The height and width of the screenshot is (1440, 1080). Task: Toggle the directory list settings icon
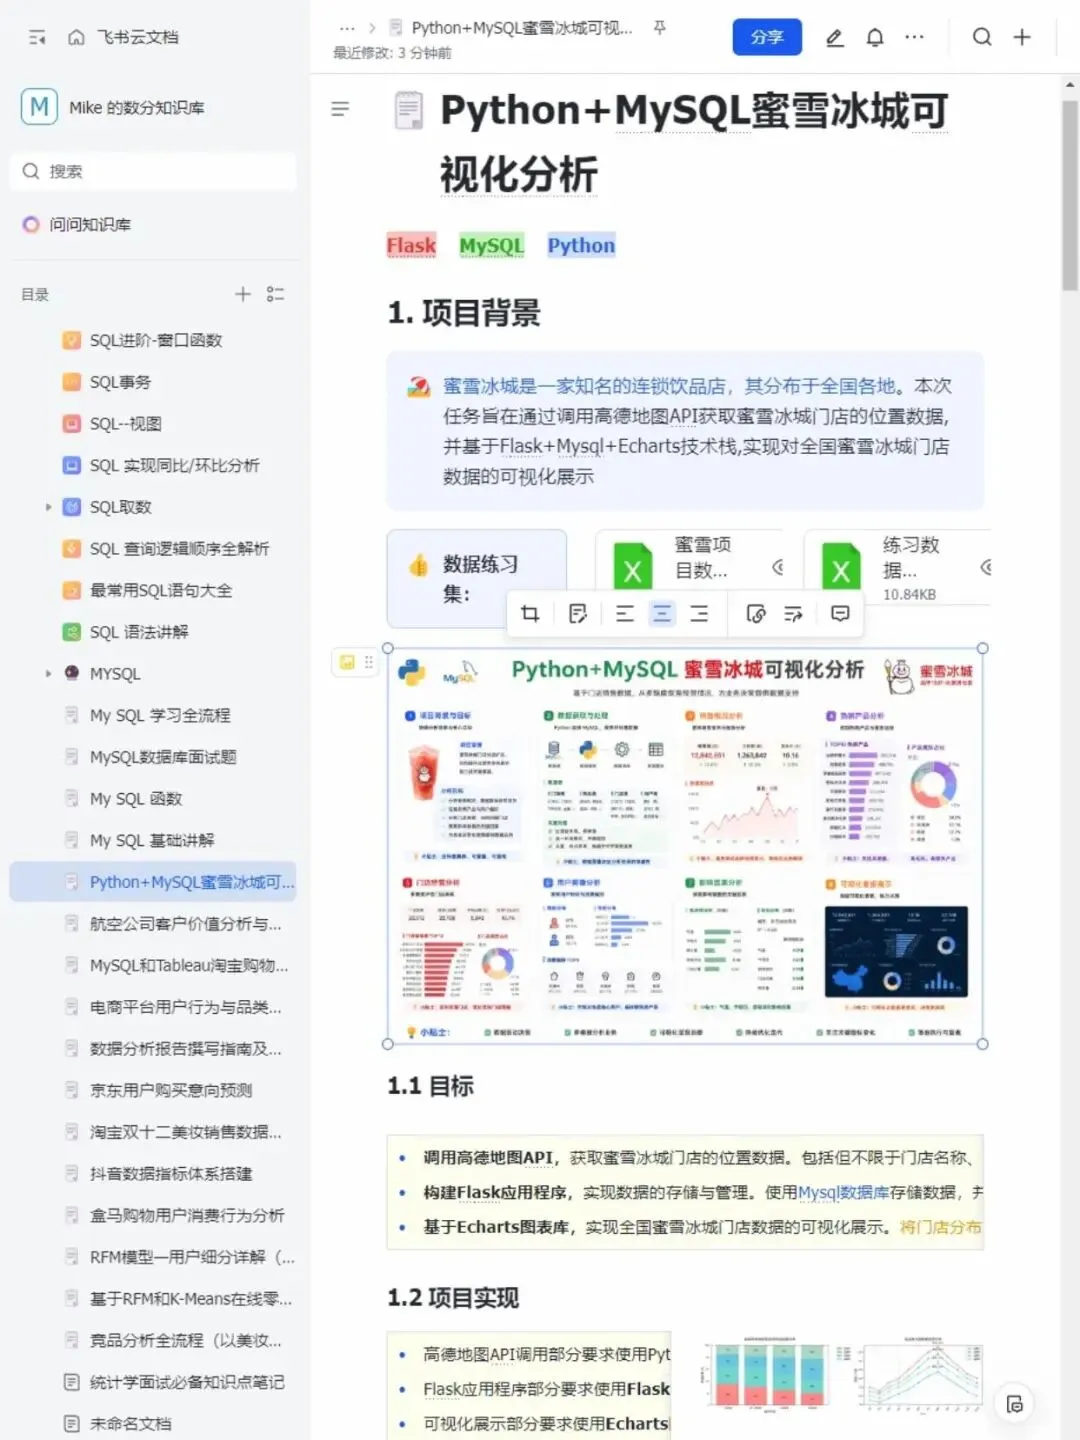point(276,294)
